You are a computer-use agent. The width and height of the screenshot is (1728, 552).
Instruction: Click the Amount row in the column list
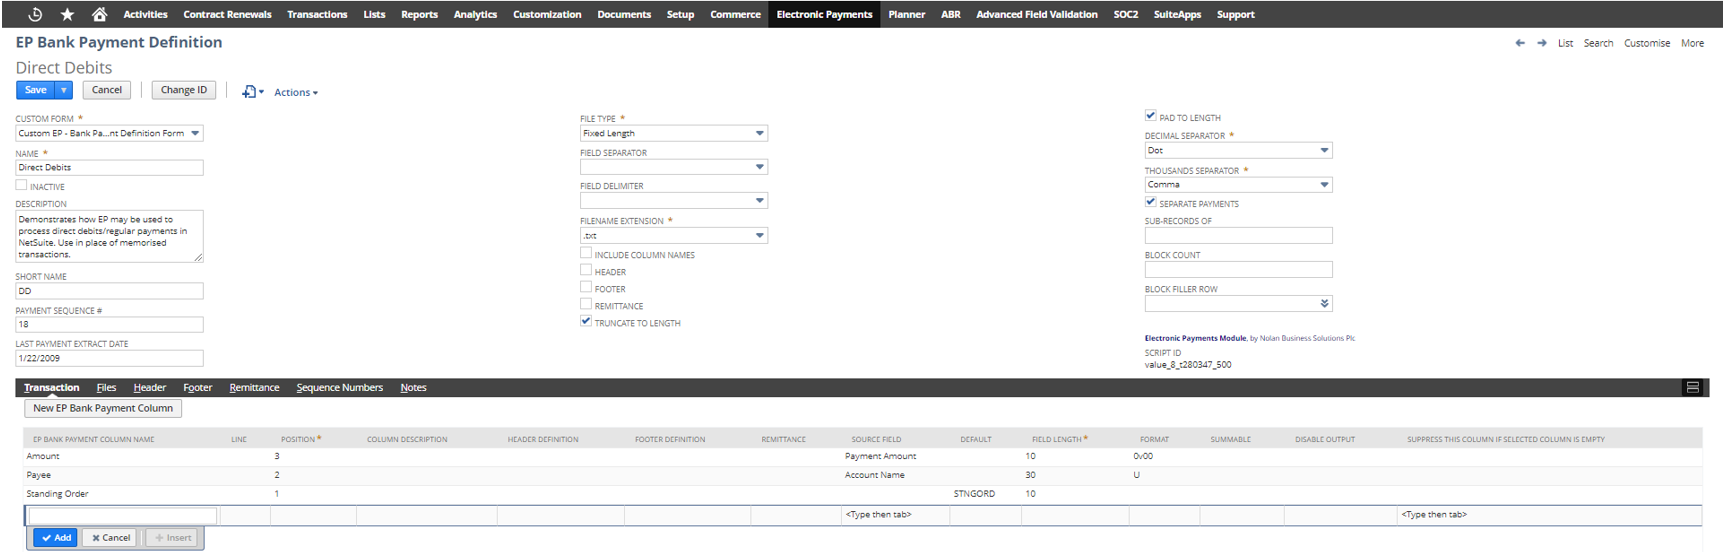[43, 456]
